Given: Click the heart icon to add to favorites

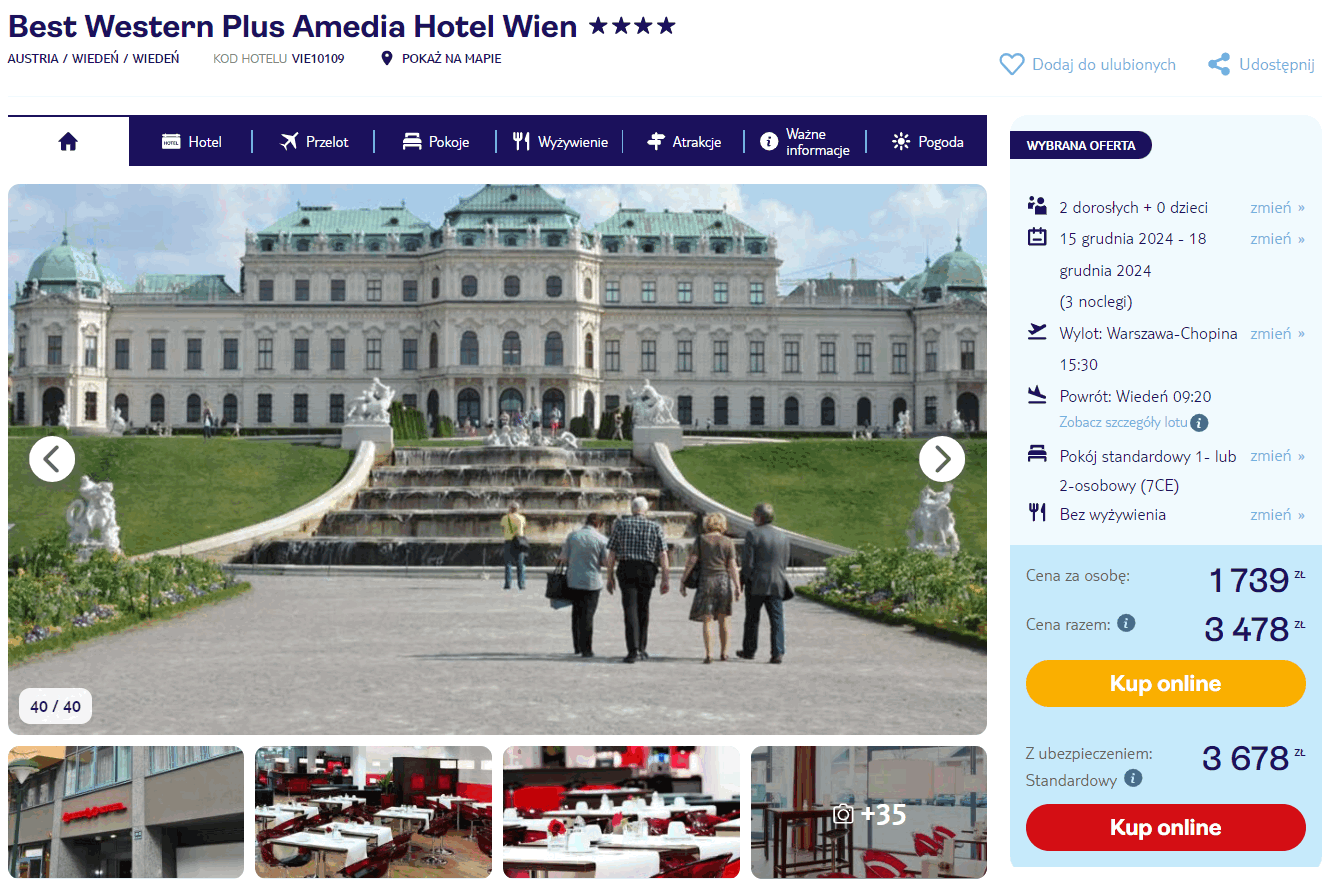Looking at the screenshot, I should (x=1012, y=65).
